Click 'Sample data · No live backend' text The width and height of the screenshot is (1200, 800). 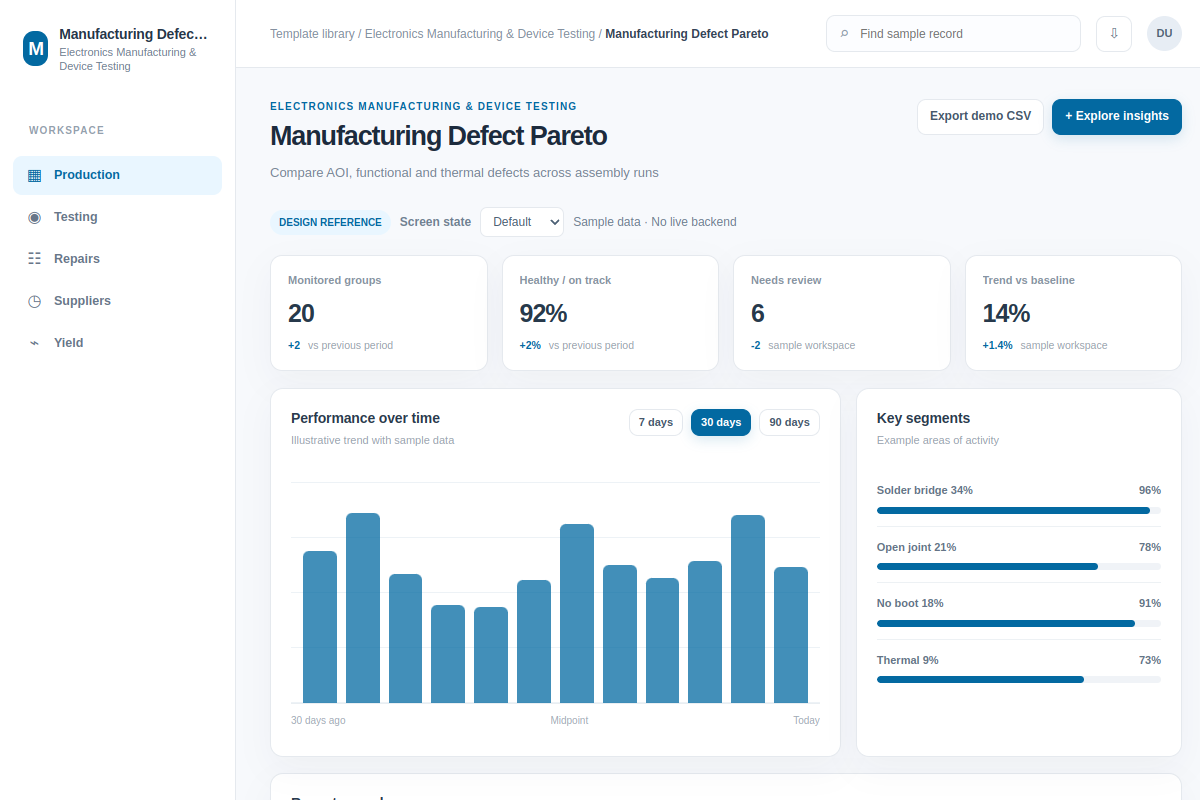655,222
